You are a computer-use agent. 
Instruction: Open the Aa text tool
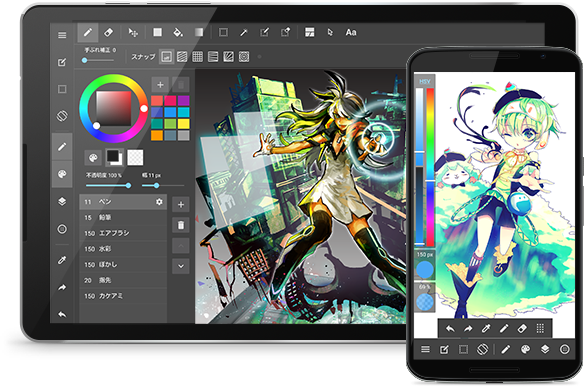[350, 32]
